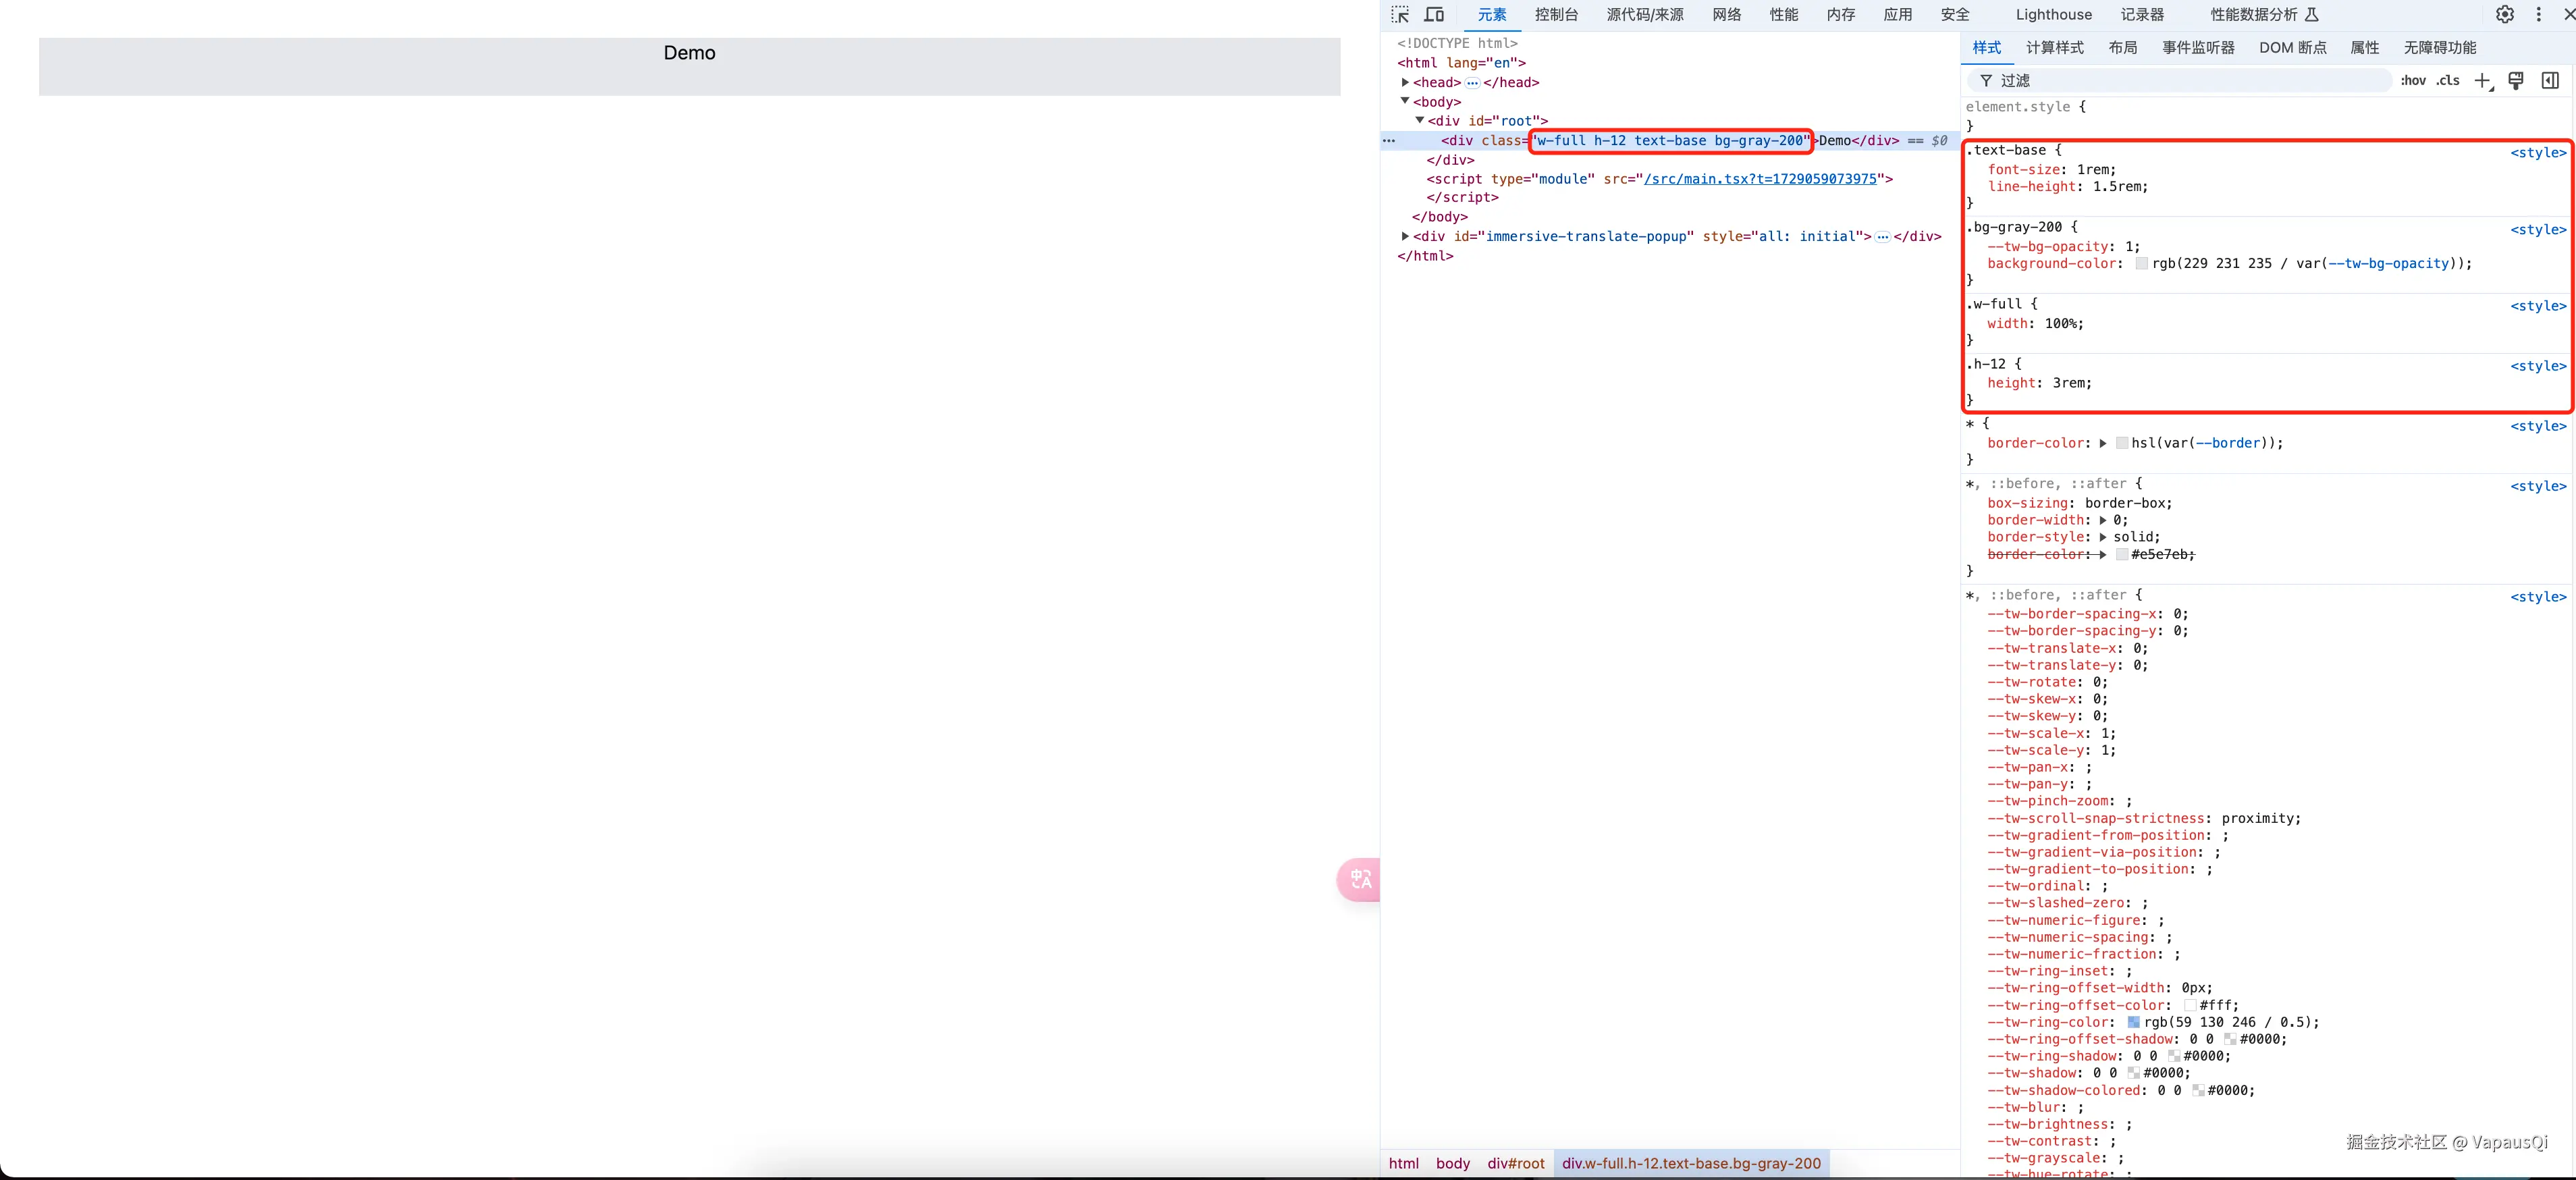Switch to 计算样式 computed pane

pos(2054,48)
